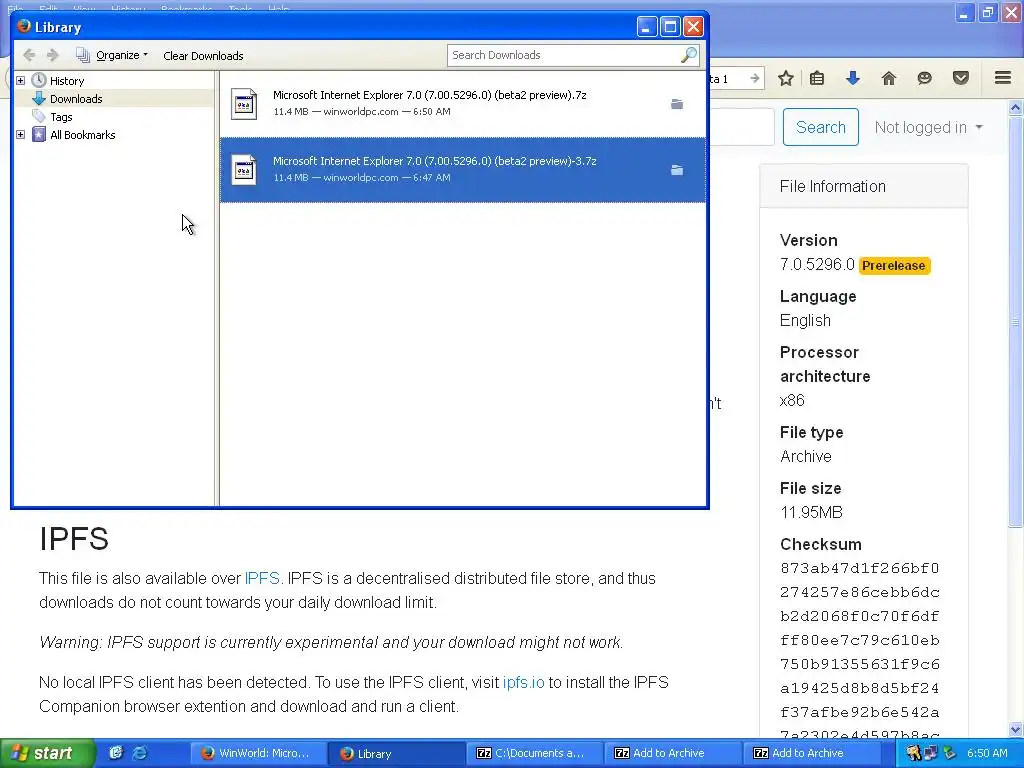
Task: Click the search bar go arrow
Action: [755, 78]
